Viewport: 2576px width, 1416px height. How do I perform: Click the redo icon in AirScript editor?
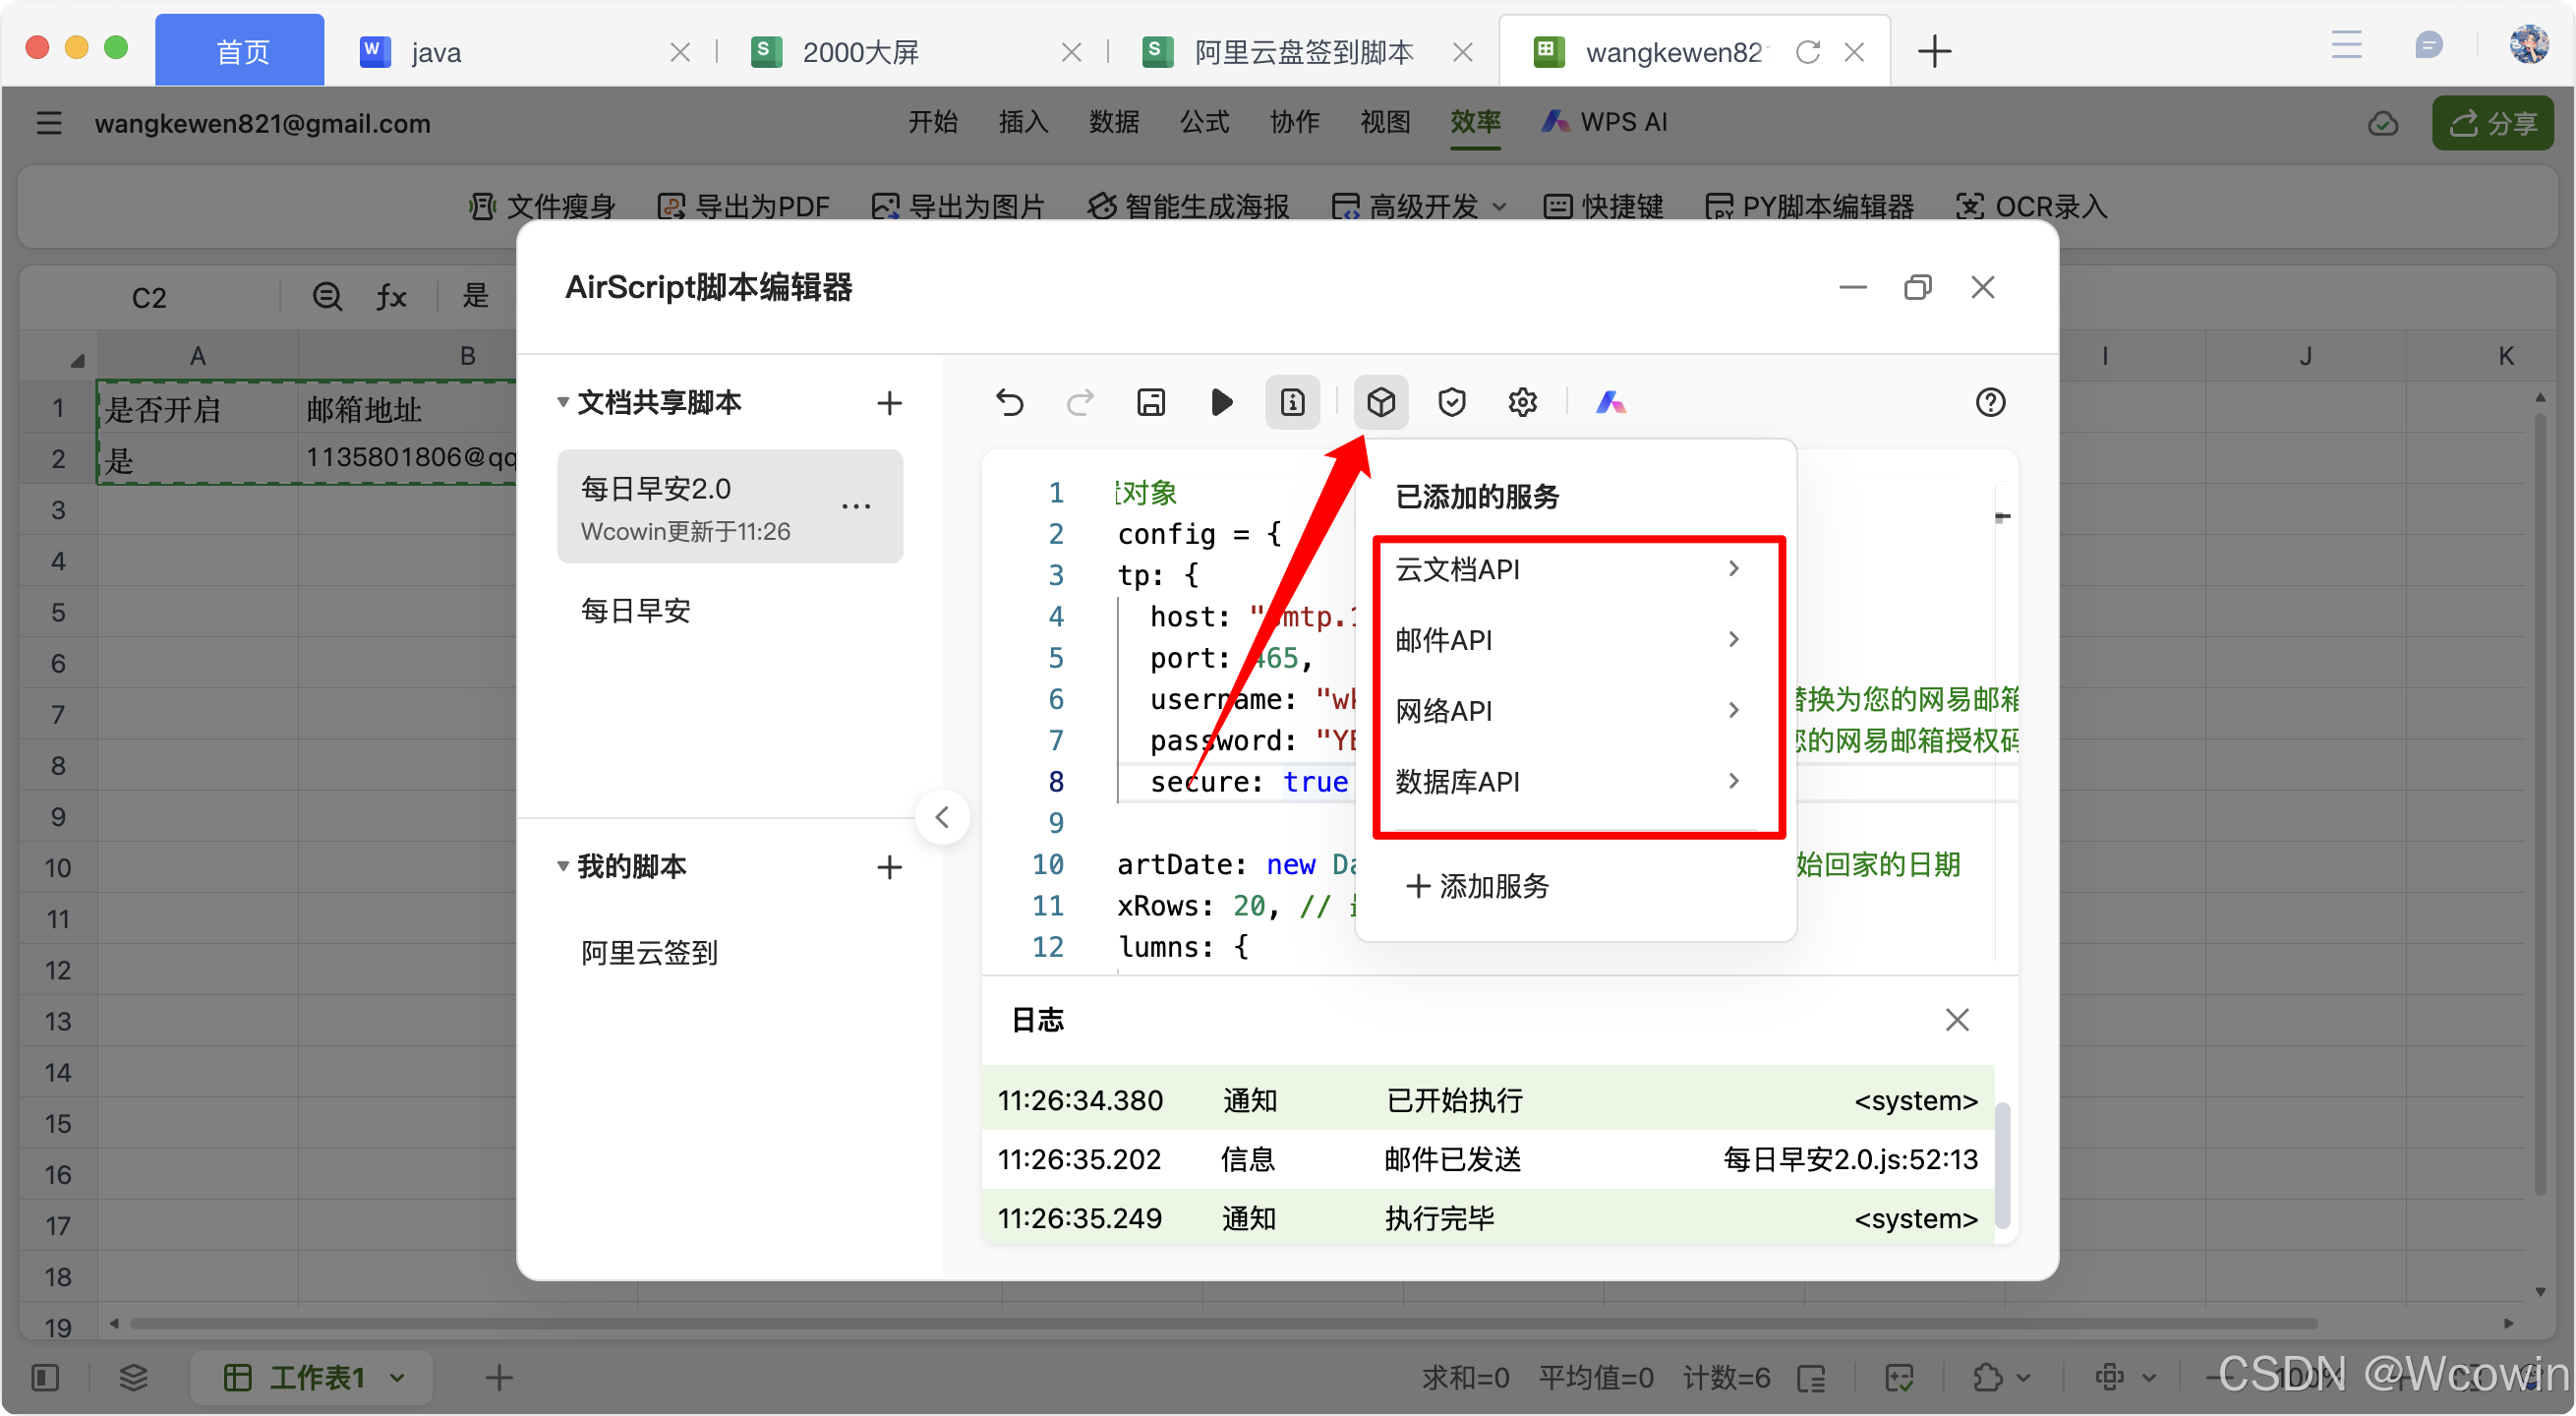(x=1080, y=403)
